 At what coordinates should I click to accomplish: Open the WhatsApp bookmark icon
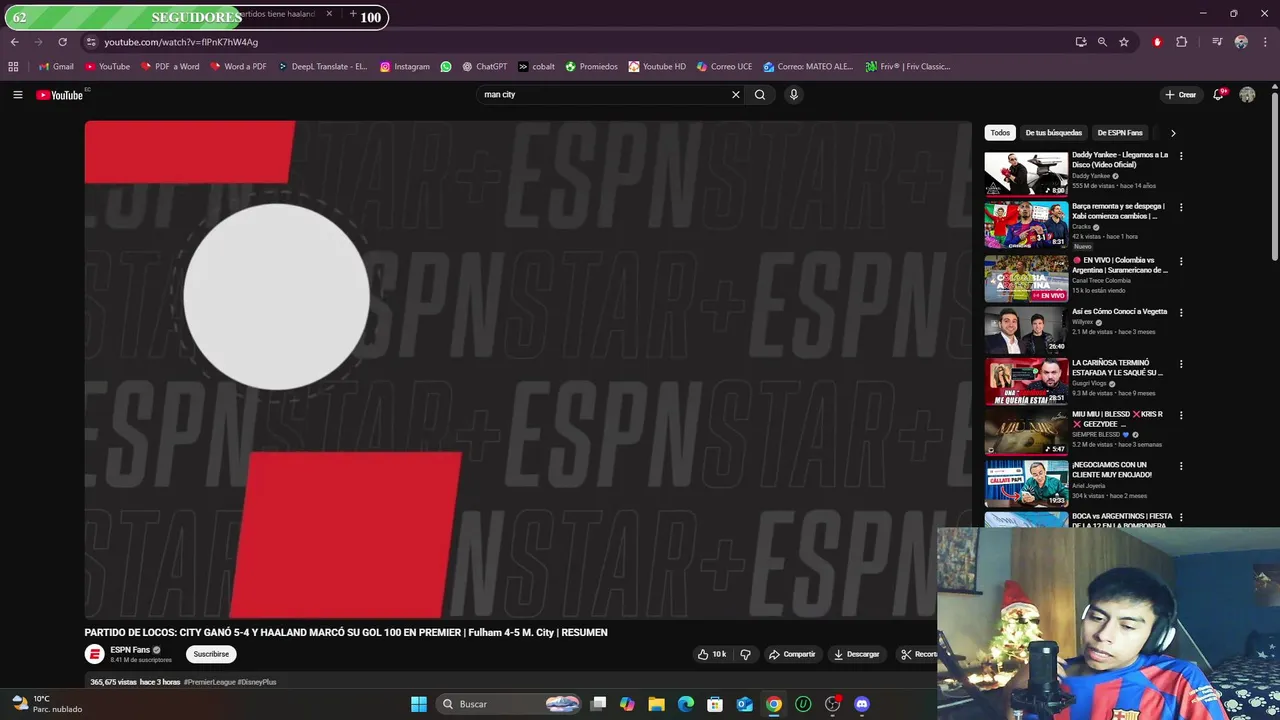coord(446,67)
